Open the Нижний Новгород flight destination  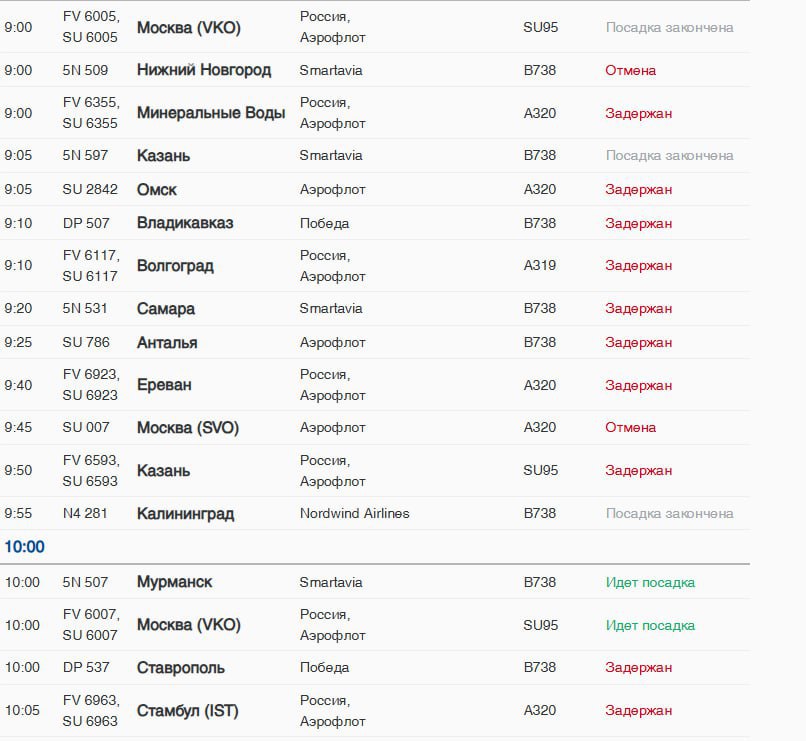click(x=203, y=70)
